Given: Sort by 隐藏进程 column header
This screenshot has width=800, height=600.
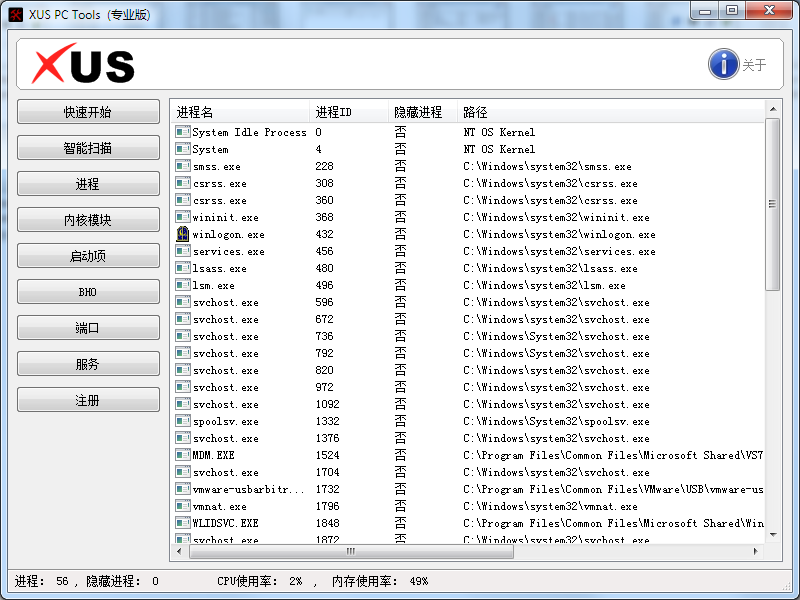Looking at the screenshot, I should (x=422, y=112).
